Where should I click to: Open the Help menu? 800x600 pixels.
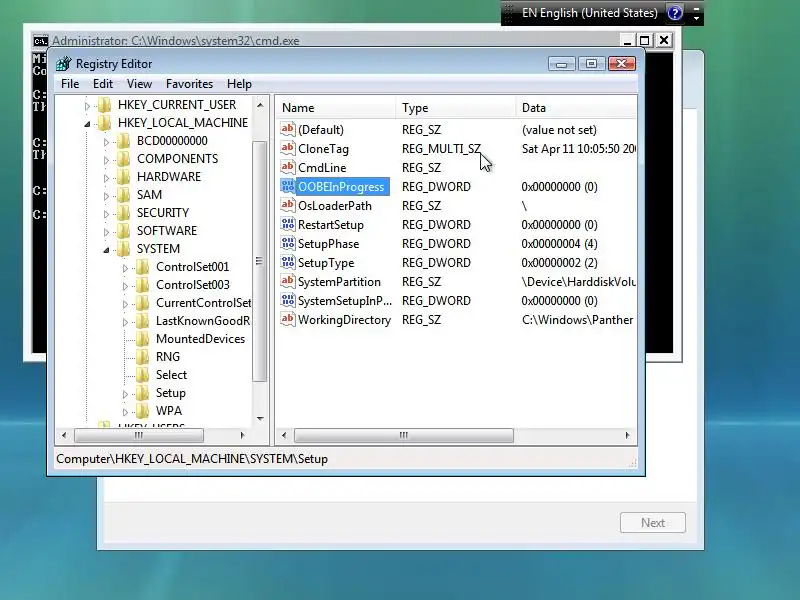tap(239, 84)
